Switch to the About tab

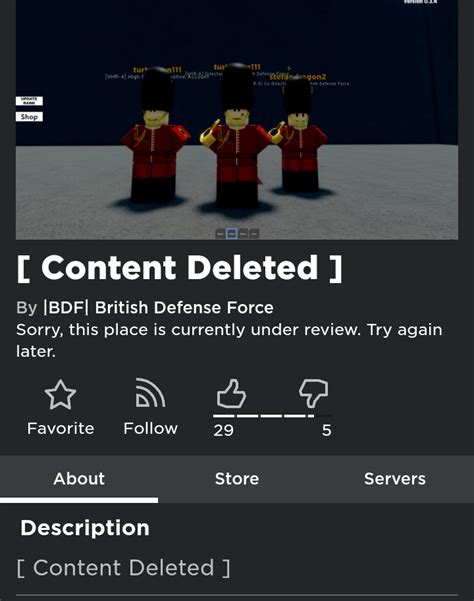pyautogui.click(x=79, y=479)
